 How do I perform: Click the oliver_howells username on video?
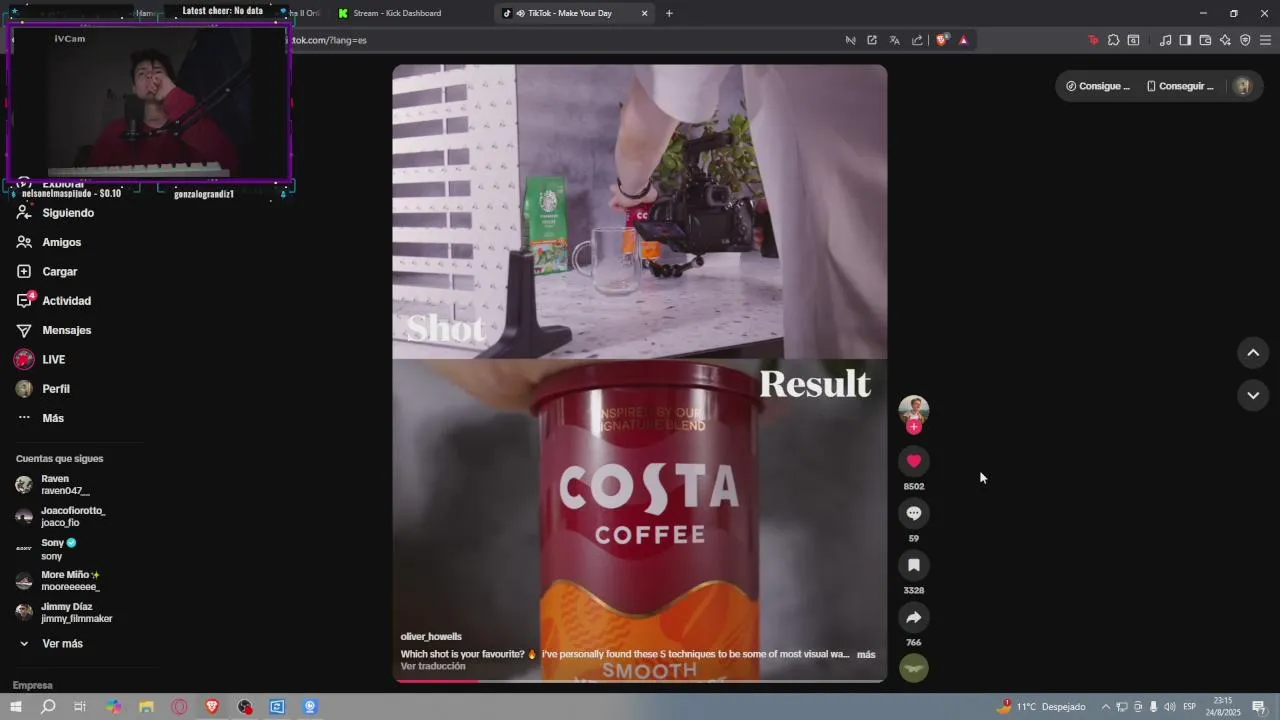431,636
